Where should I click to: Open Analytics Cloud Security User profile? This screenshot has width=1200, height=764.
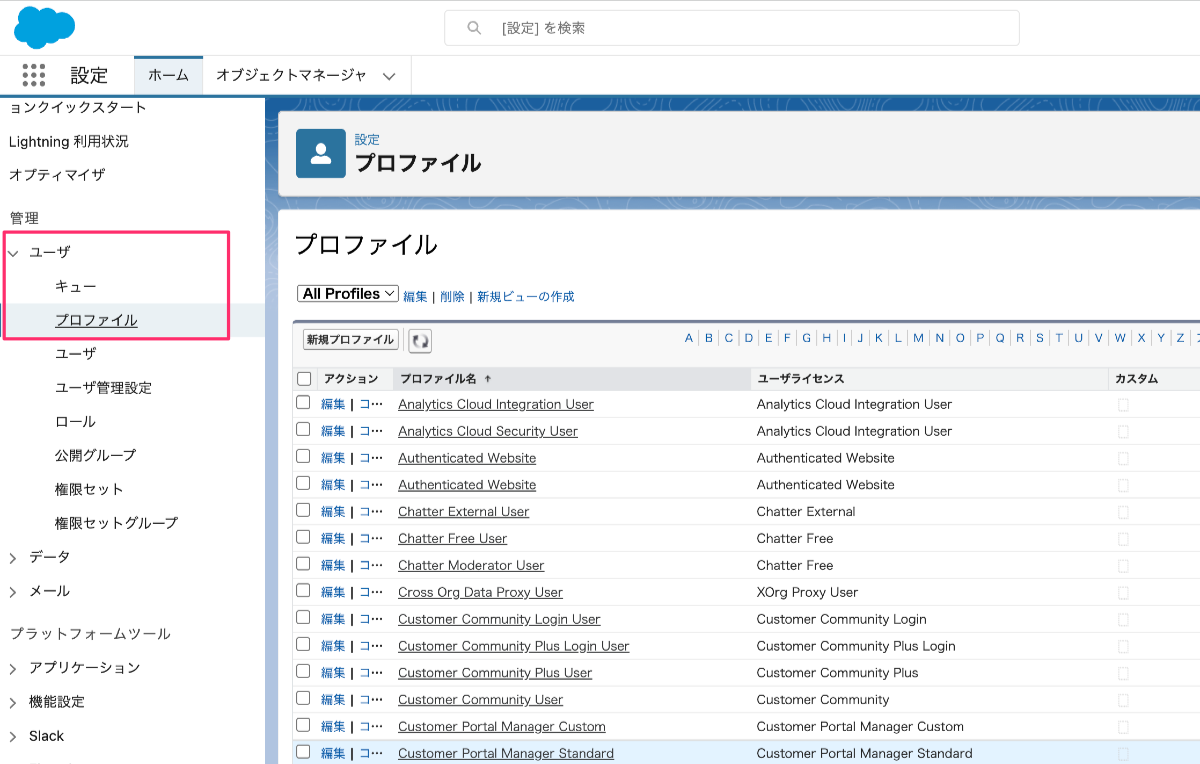[x=488, y=431]
